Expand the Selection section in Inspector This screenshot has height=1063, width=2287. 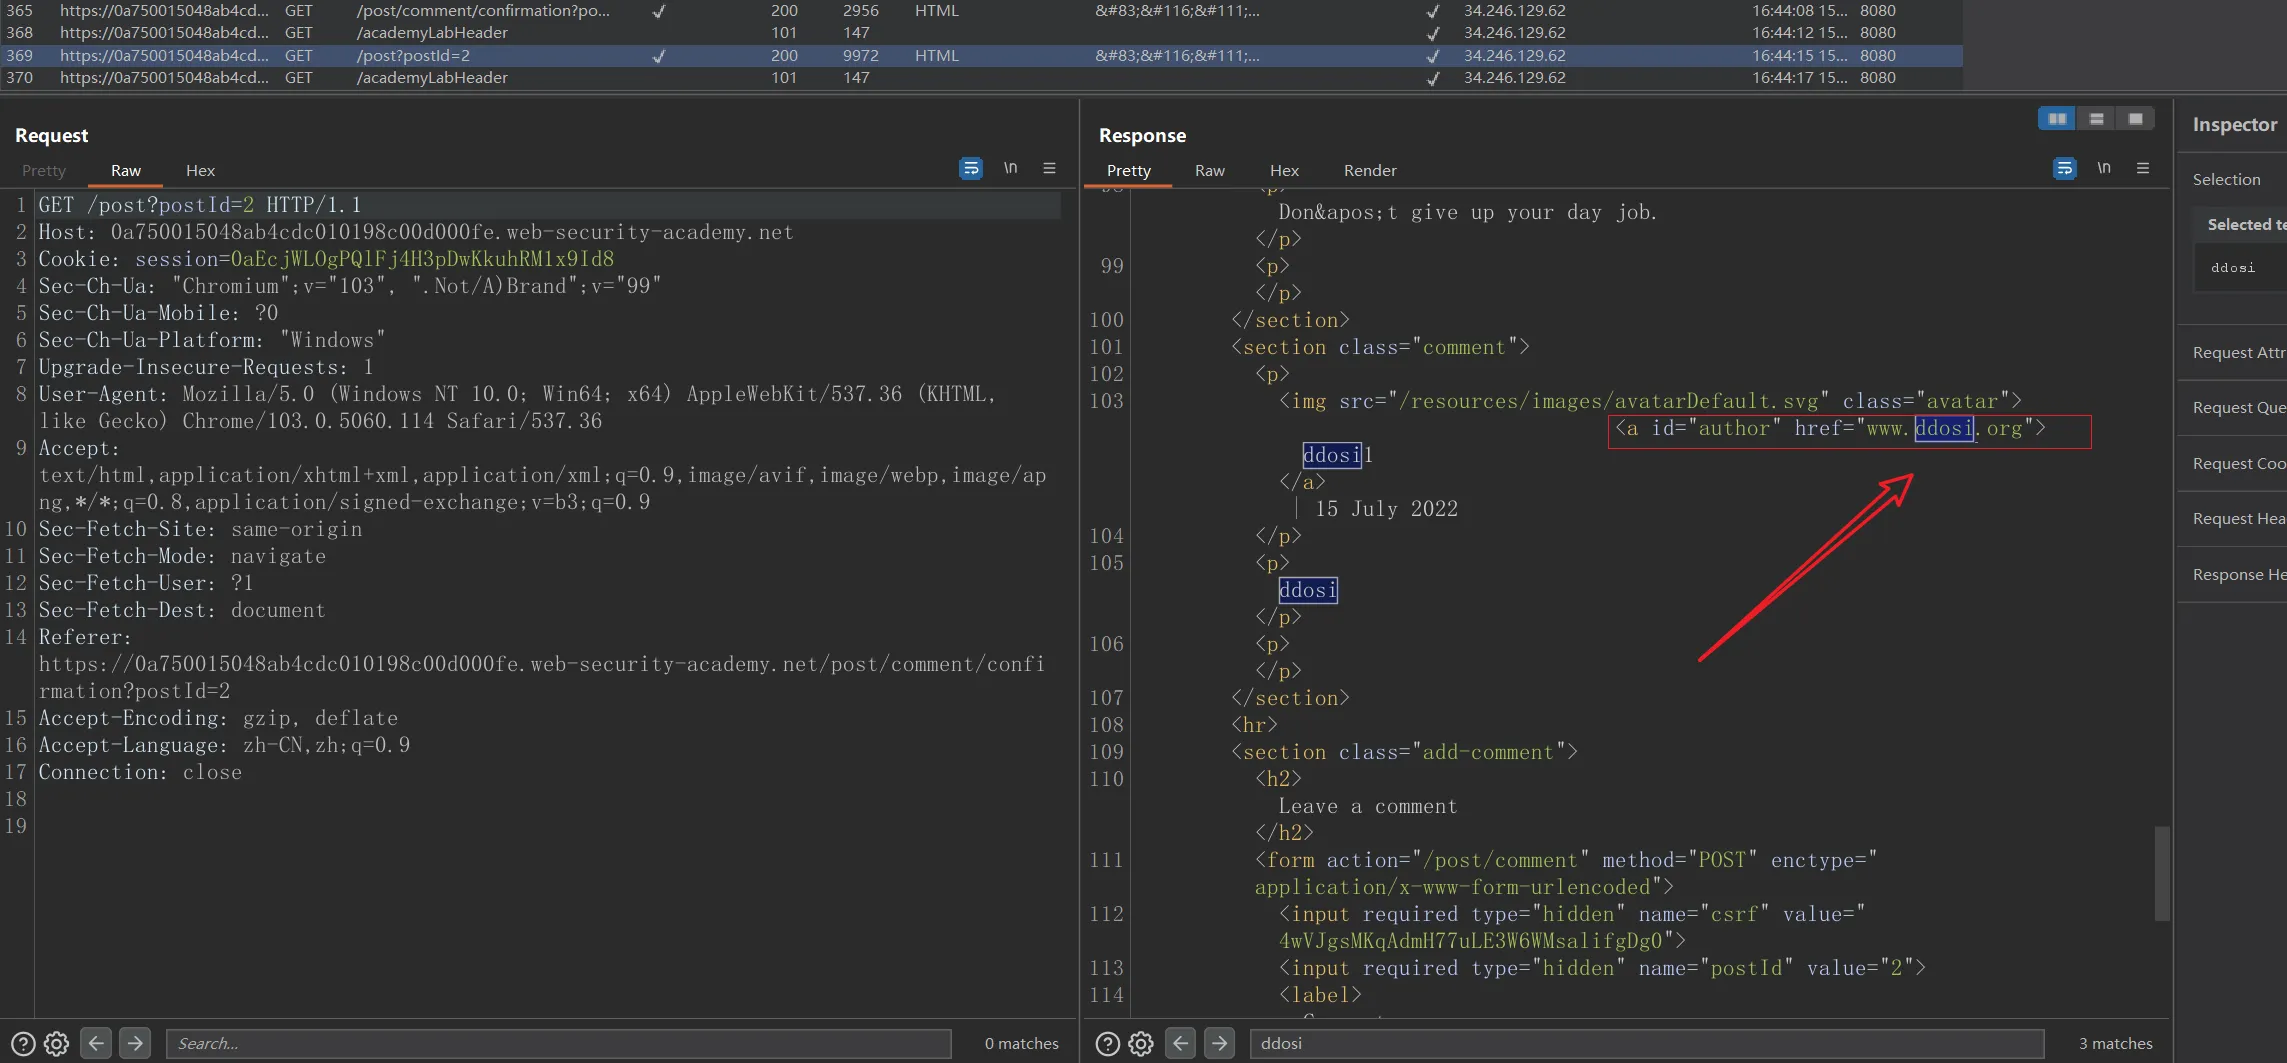tap(2232, 179)
